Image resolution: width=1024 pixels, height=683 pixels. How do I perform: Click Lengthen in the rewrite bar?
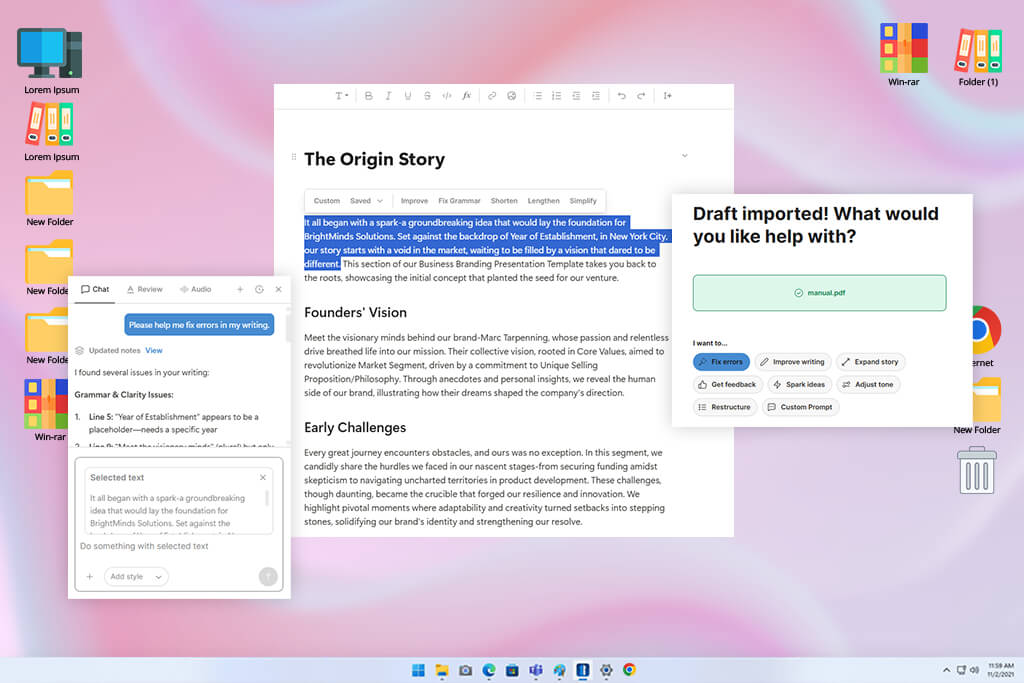543,201
